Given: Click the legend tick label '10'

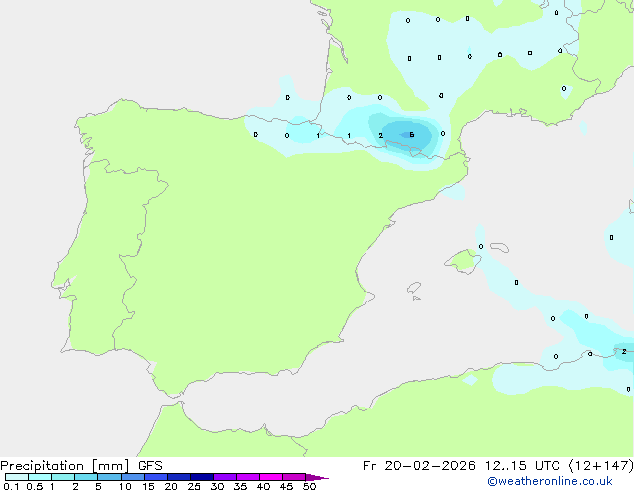Looking at the screenshot, I should click(x=125, y=486).
